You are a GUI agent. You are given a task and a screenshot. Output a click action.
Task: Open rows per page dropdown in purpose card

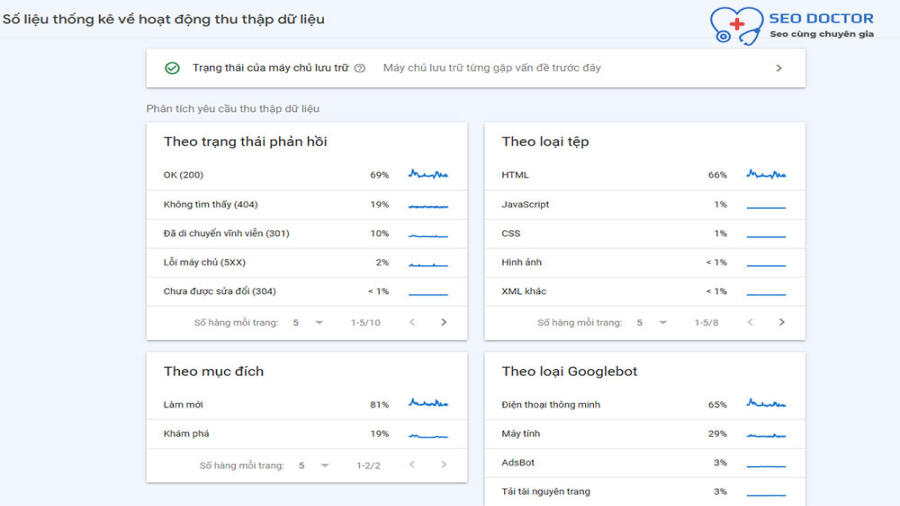[314, 465]
